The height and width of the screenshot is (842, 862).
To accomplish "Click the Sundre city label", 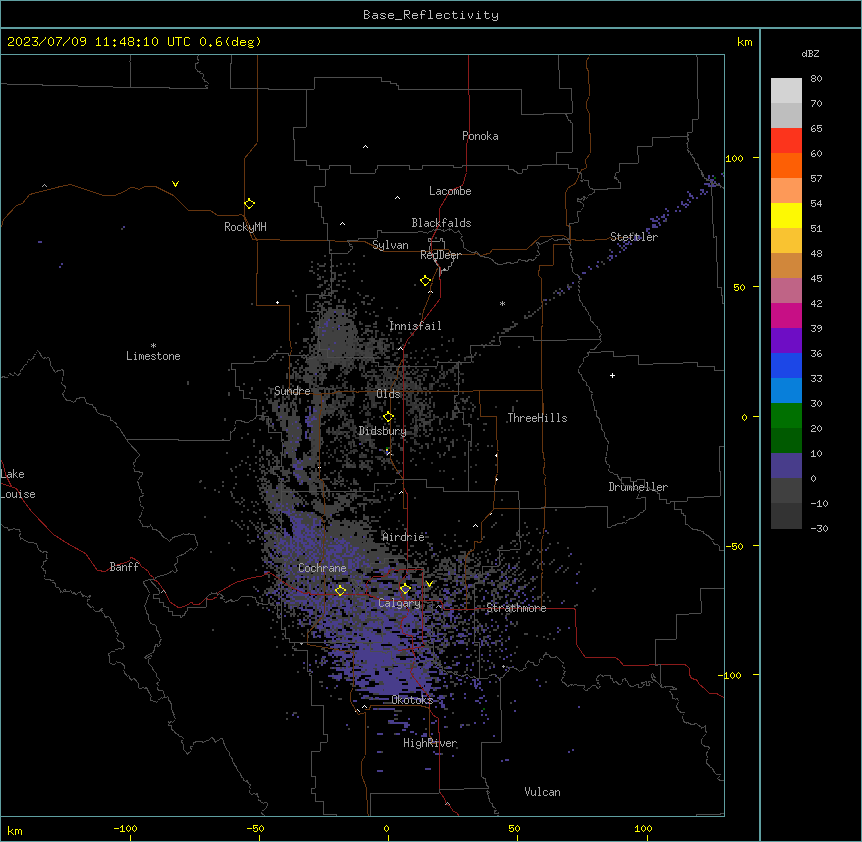I will tap(292, 391).
